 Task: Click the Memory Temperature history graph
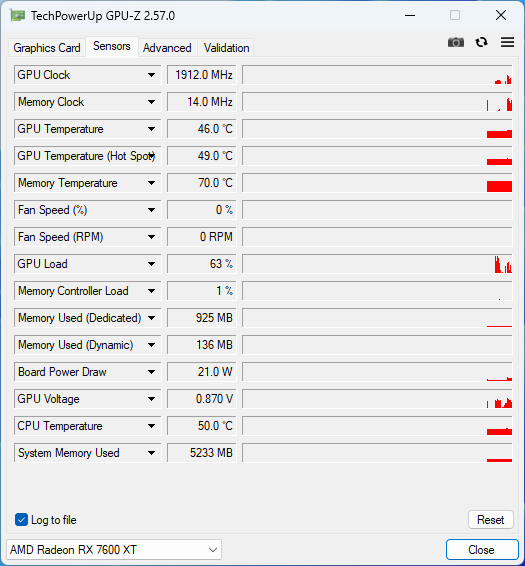[377, 183]
